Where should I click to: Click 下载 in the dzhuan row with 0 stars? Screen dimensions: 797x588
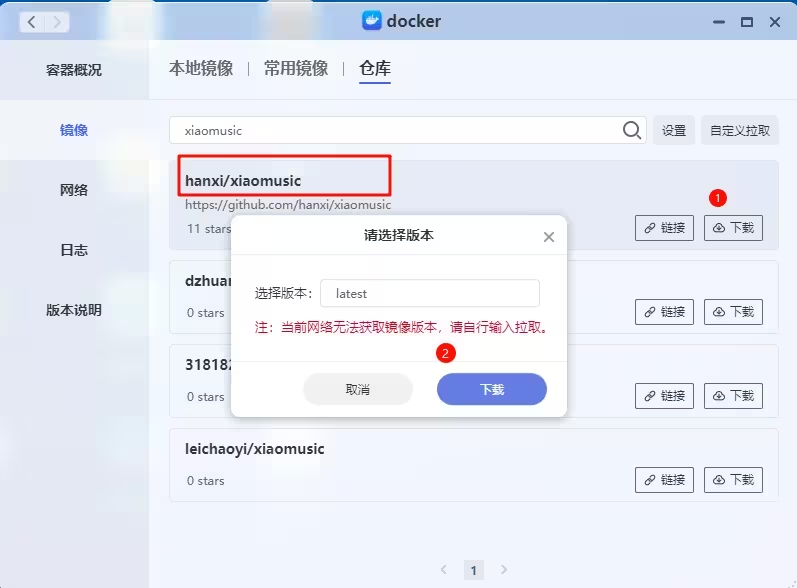pos(733,312)
